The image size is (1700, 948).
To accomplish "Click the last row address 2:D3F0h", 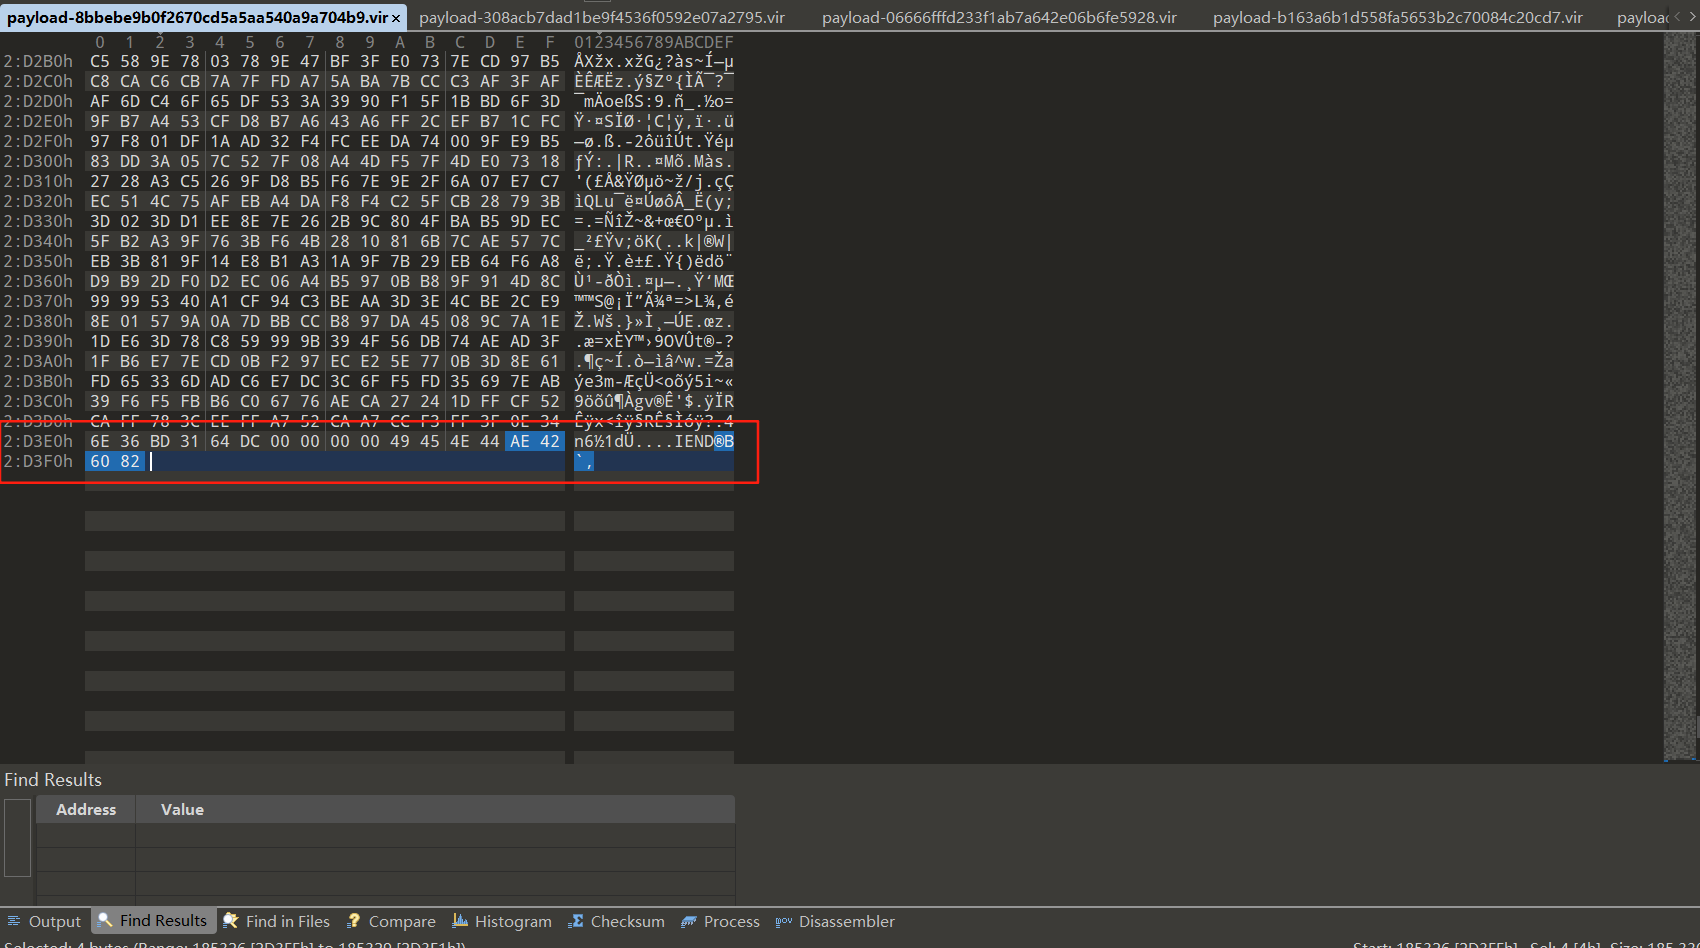I will [x=38, y=461].
